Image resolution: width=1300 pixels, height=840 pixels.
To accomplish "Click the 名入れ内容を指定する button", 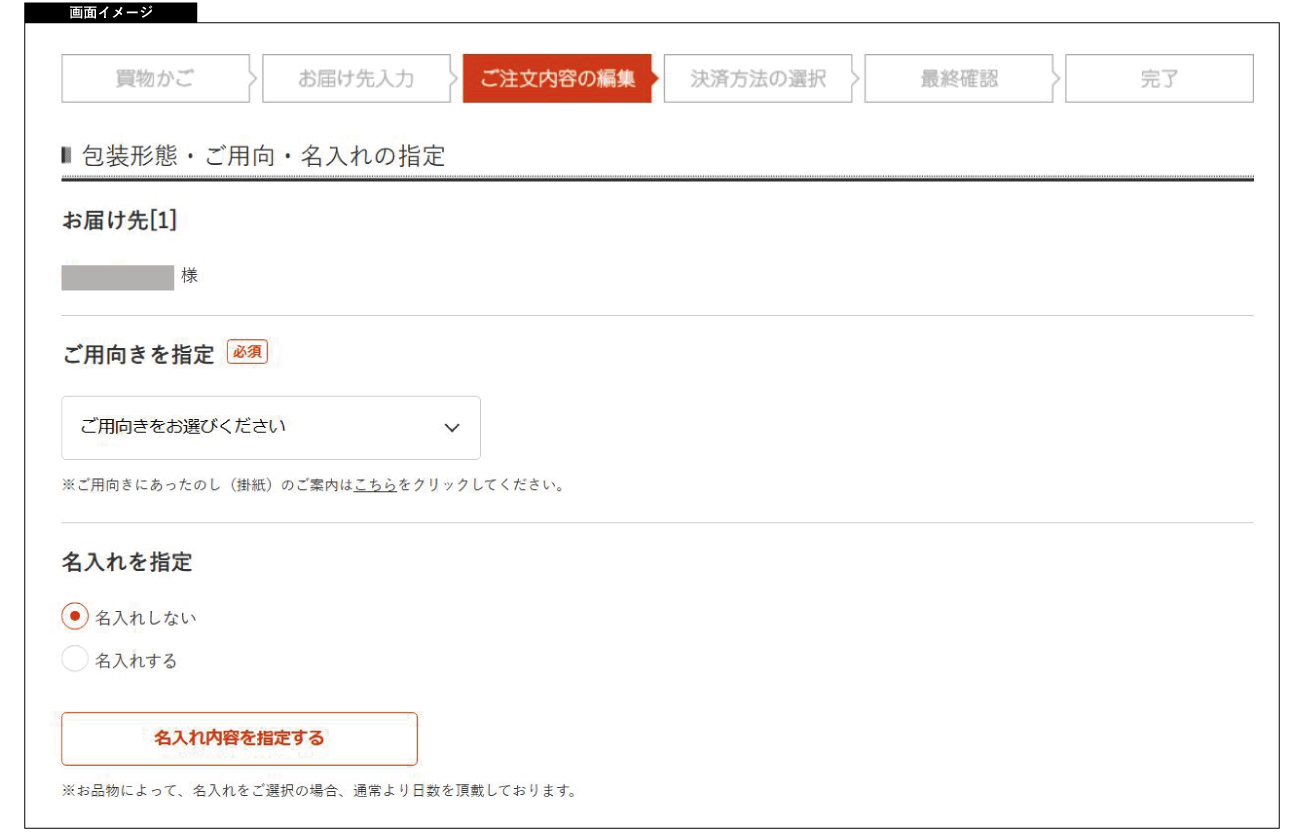I will 239,739.
